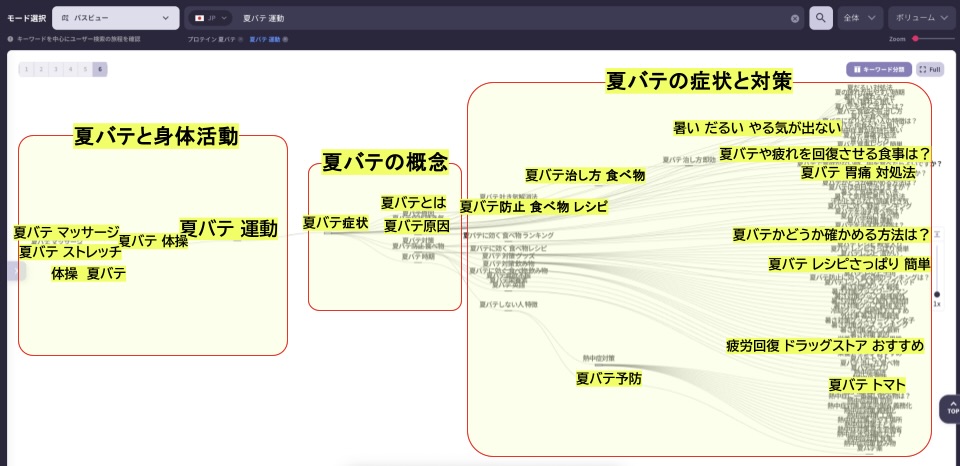Click the キーワード分類 button
Screen dimensions: 960x466
(879, 69)
